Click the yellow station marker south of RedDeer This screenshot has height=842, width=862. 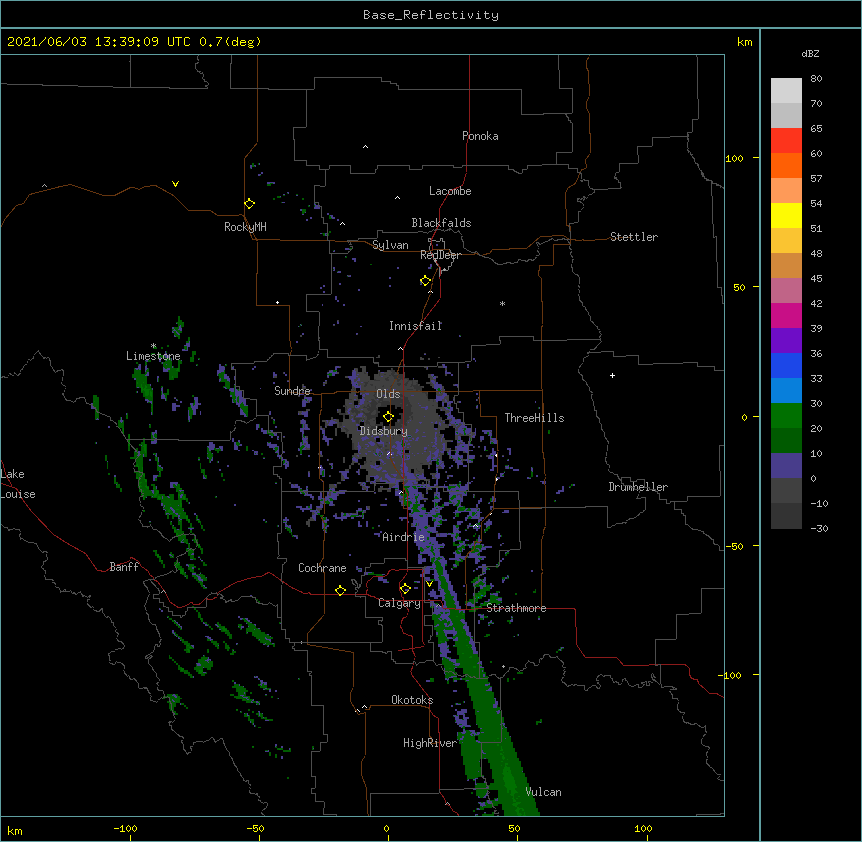426,281
